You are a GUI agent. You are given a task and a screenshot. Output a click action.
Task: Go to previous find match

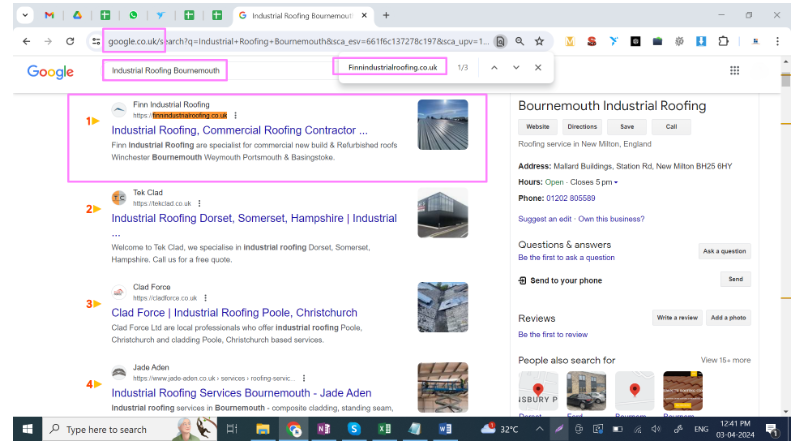point(494,67)
